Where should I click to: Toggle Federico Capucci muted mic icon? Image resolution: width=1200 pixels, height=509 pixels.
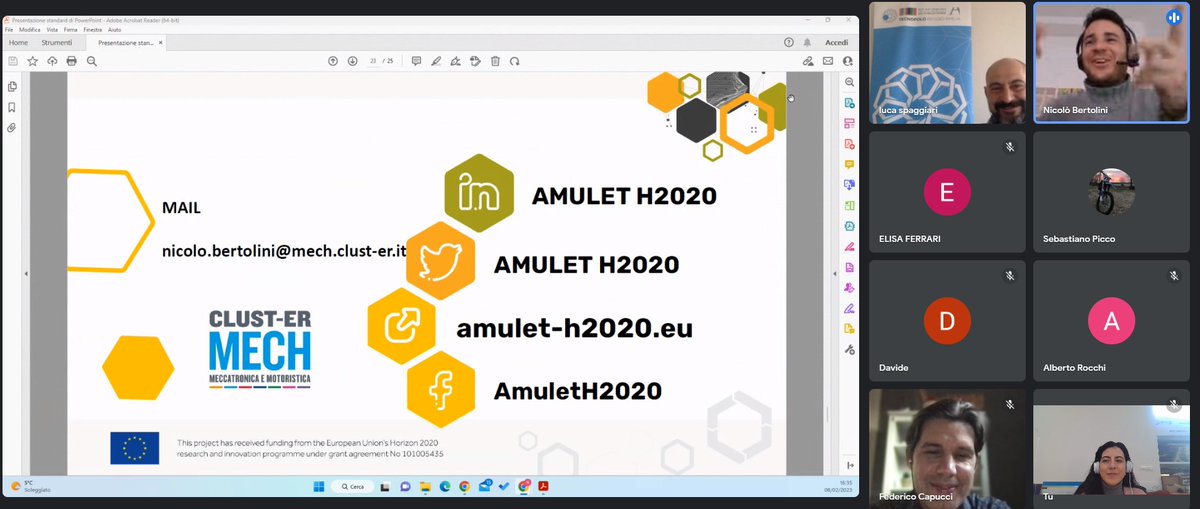tap(1010, 404)
